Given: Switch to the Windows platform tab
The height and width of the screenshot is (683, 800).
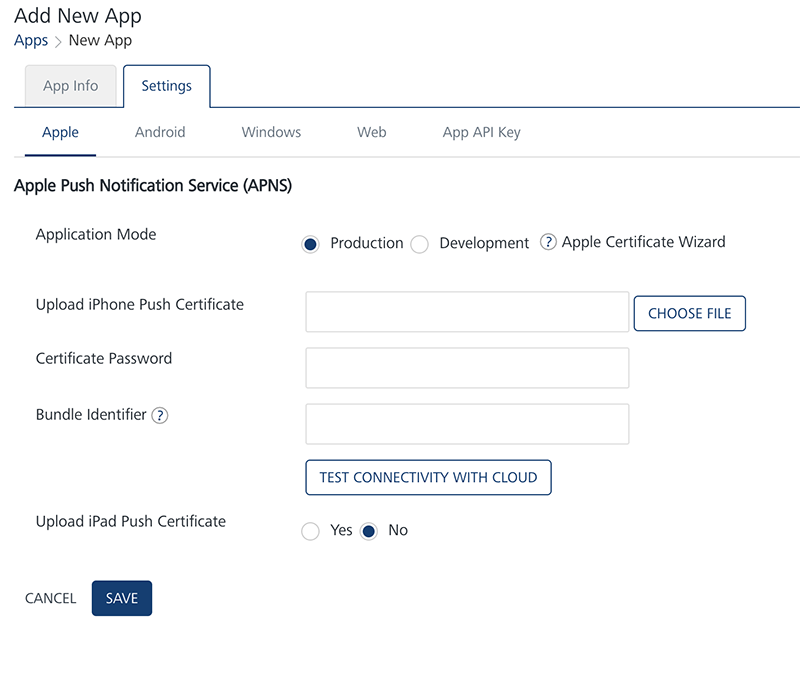Looking at the screenshot, I should click(271, 132).
